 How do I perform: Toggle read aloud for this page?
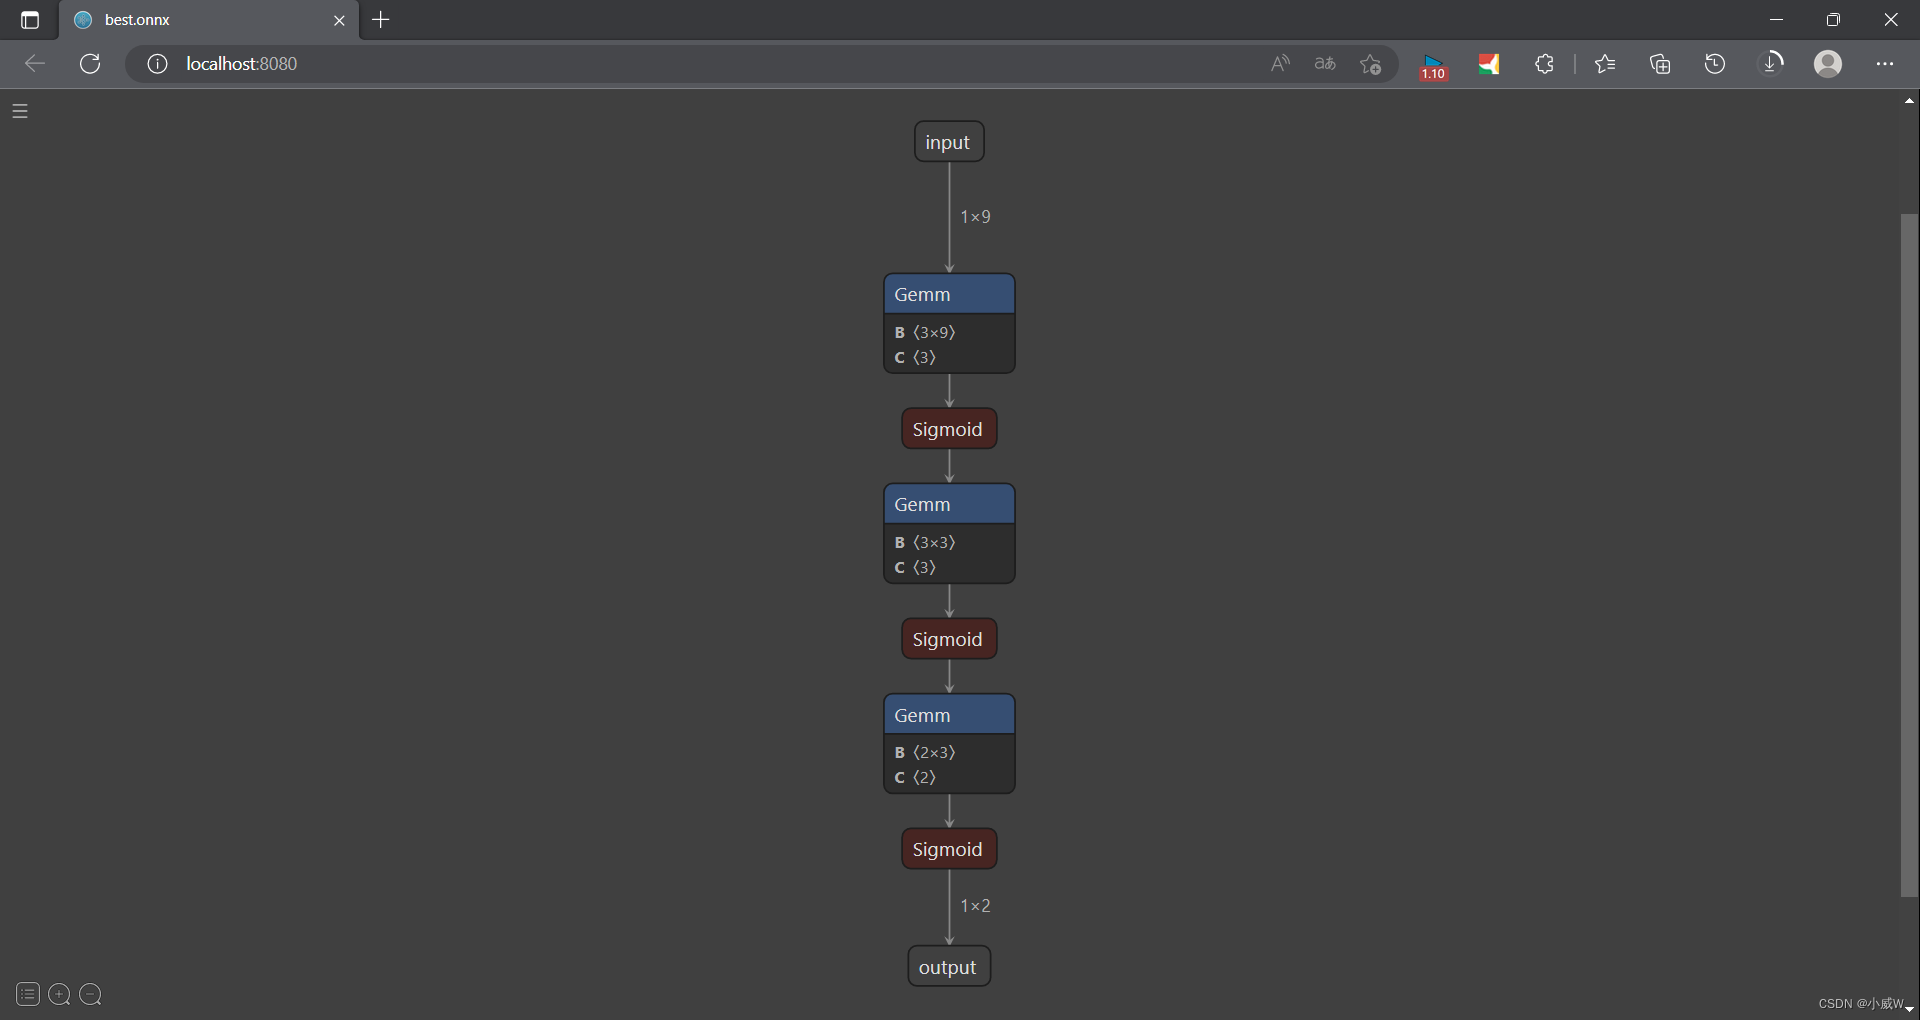pyautogui.click(x=1280, y=63)
